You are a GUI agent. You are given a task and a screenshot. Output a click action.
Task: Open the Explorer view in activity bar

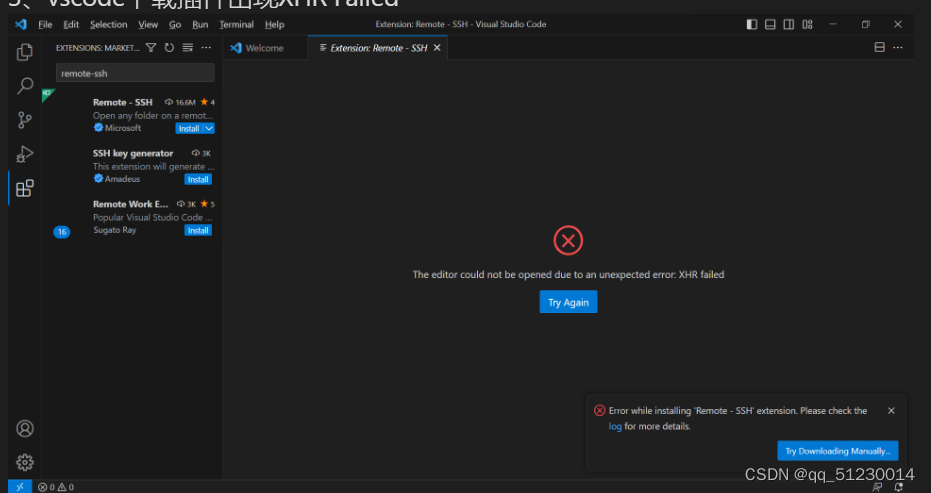pos(24,52)
